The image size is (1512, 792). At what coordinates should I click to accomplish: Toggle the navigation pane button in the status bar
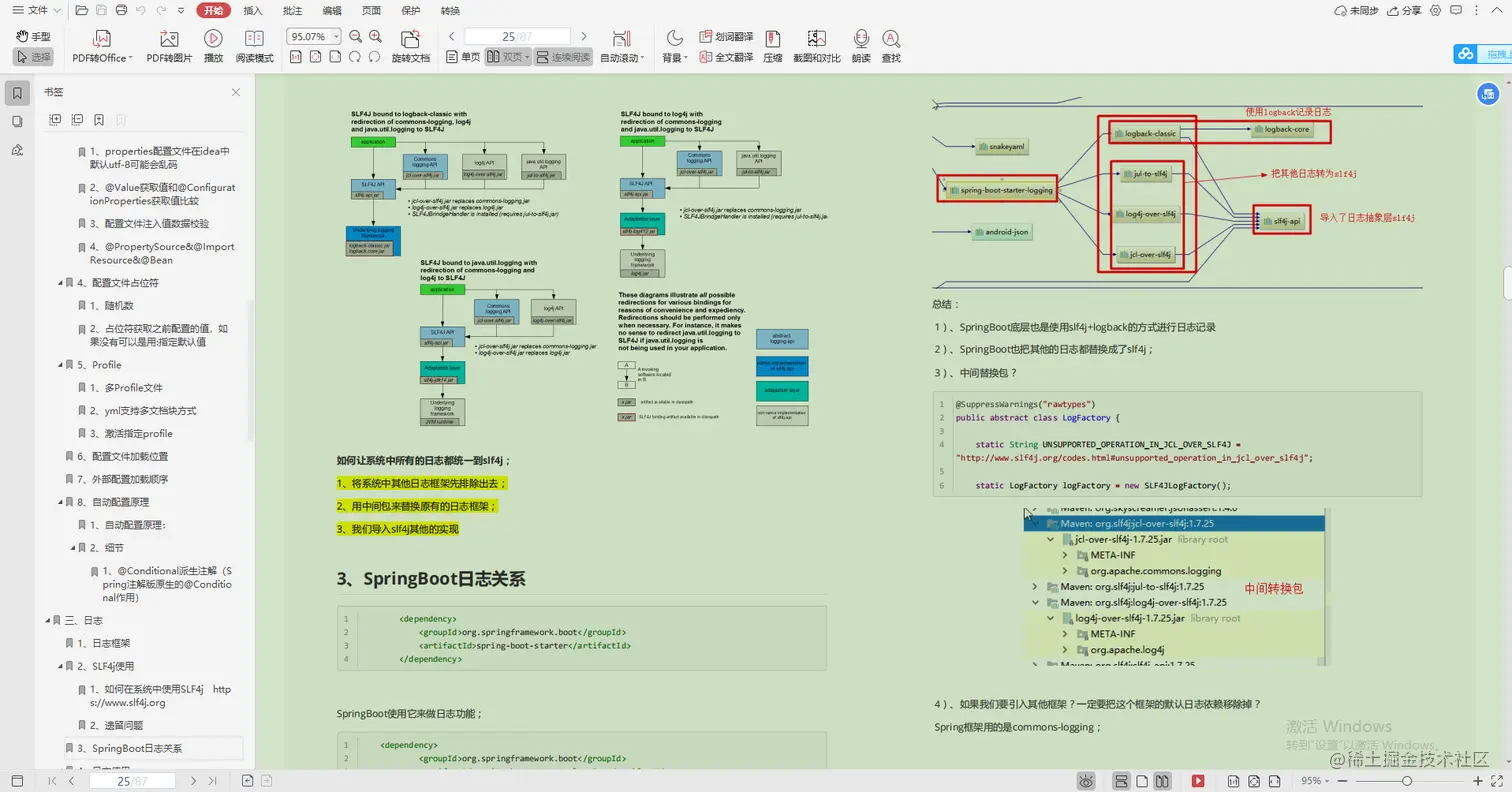click(17, 781)
